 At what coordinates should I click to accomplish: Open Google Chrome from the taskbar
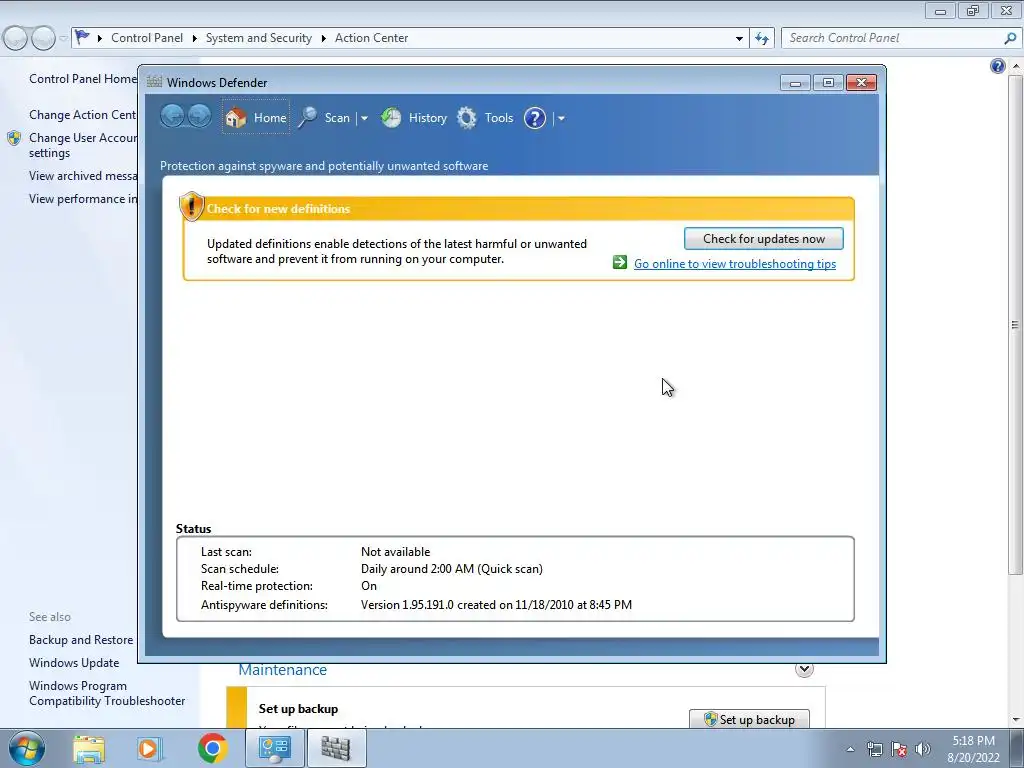212,748
